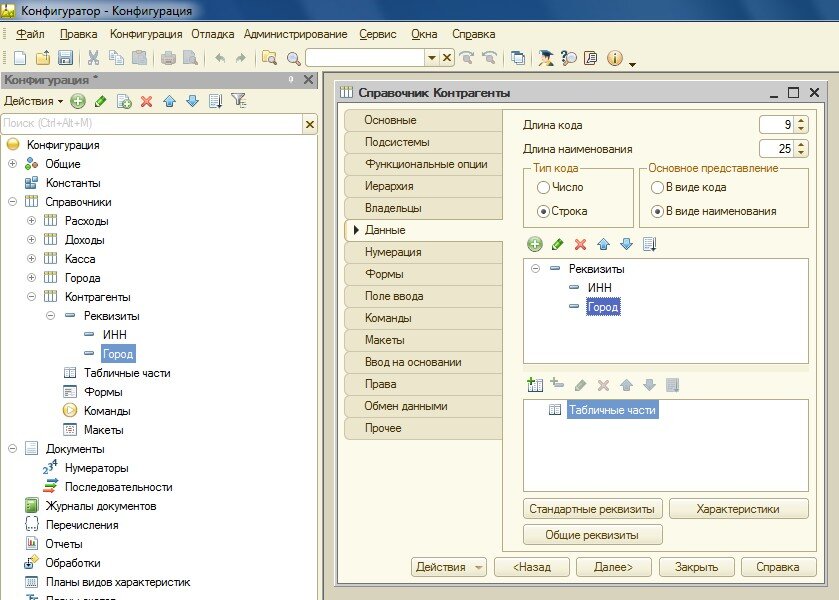The height and width of the screenshot is (600, 839).
Task: Add object with green plus in Configuration panel
Action: click(x=78, y=101)
